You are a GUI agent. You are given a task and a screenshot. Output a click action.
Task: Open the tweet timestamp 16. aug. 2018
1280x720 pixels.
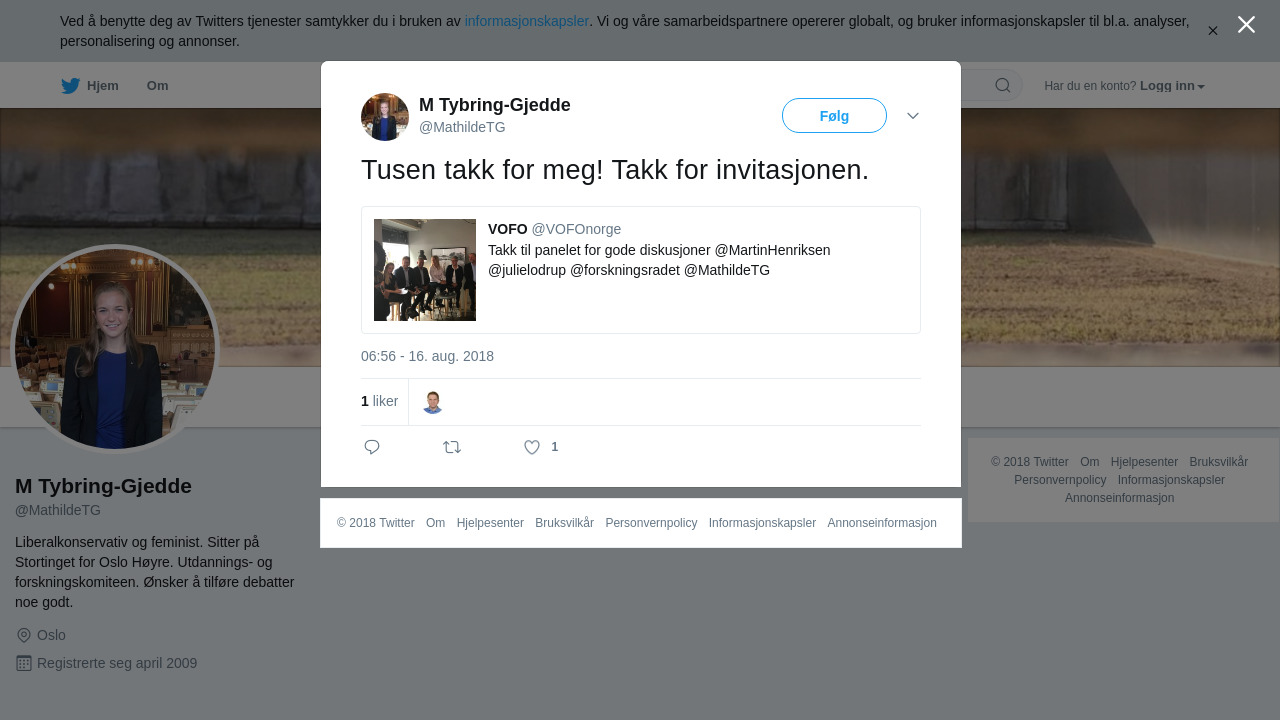[427, 356]
